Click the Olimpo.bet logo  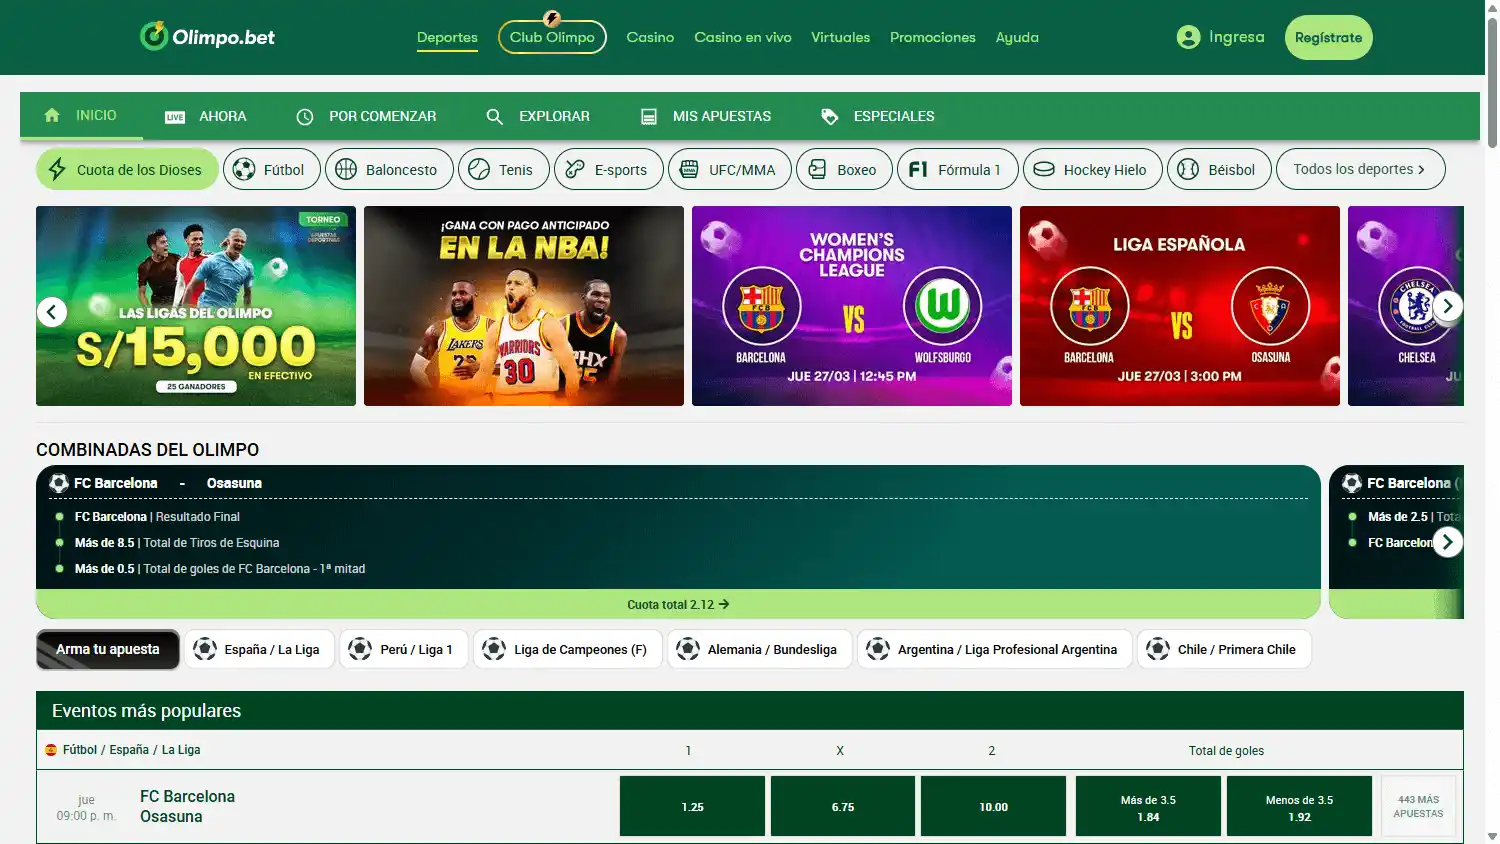[x=207, y=37]
